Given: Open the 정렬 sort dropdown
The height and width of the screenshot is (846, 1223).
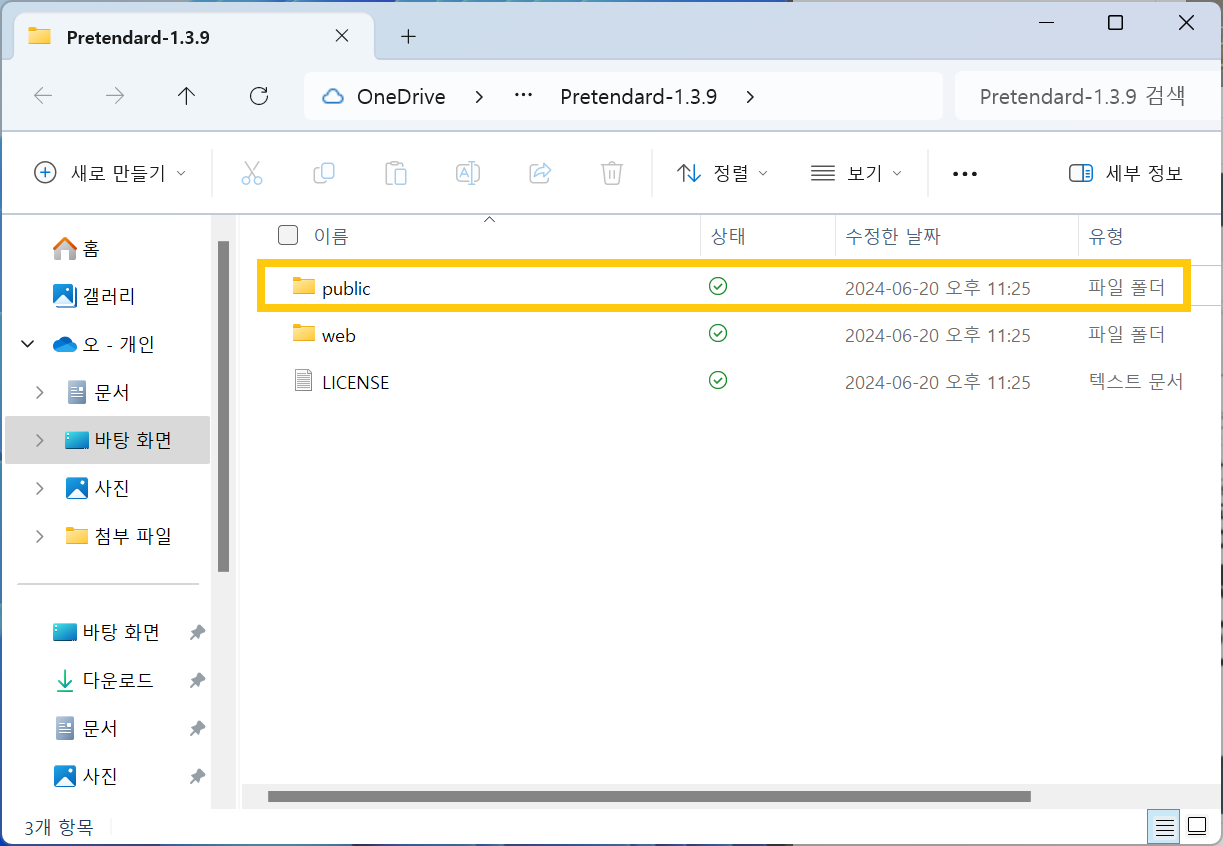Looking at the screenshot, I should 722,173.
